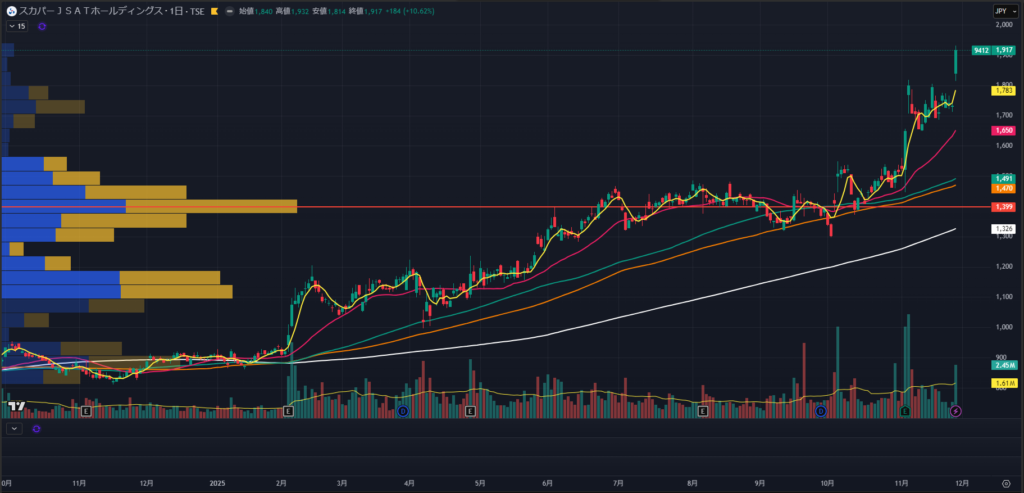Click the yellow 1,783 moving average label
This screenshot has width=1024, height=493.
coord(1003,91)
